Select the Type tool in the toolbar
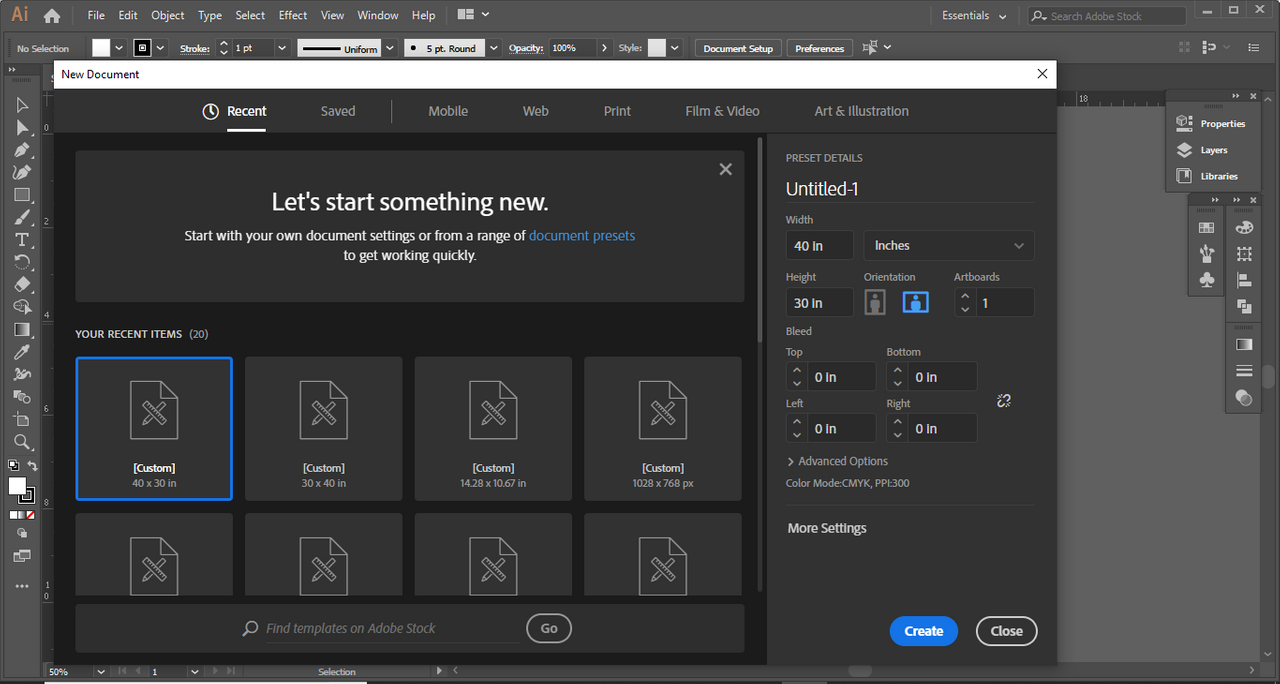 pyautogui.click(x=22, y=240)
